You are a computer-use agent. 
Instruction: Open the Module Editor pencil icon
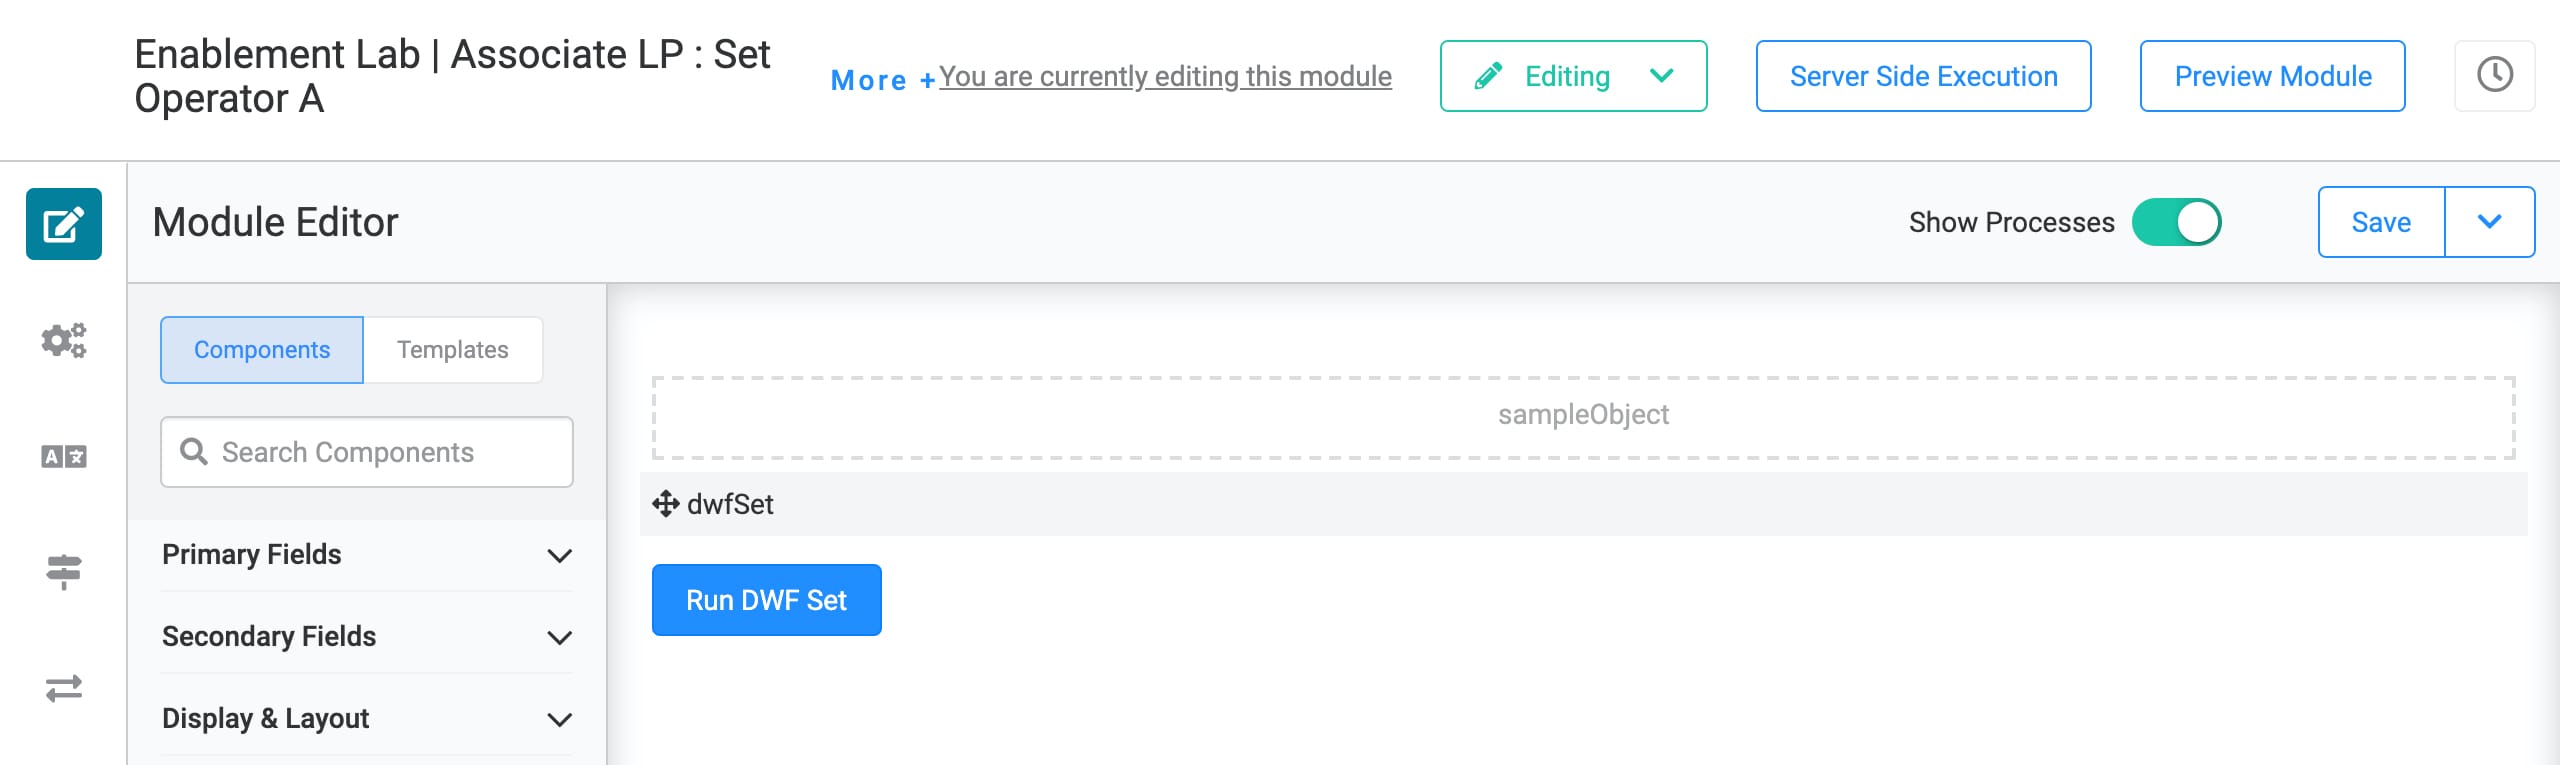(64, 224)
